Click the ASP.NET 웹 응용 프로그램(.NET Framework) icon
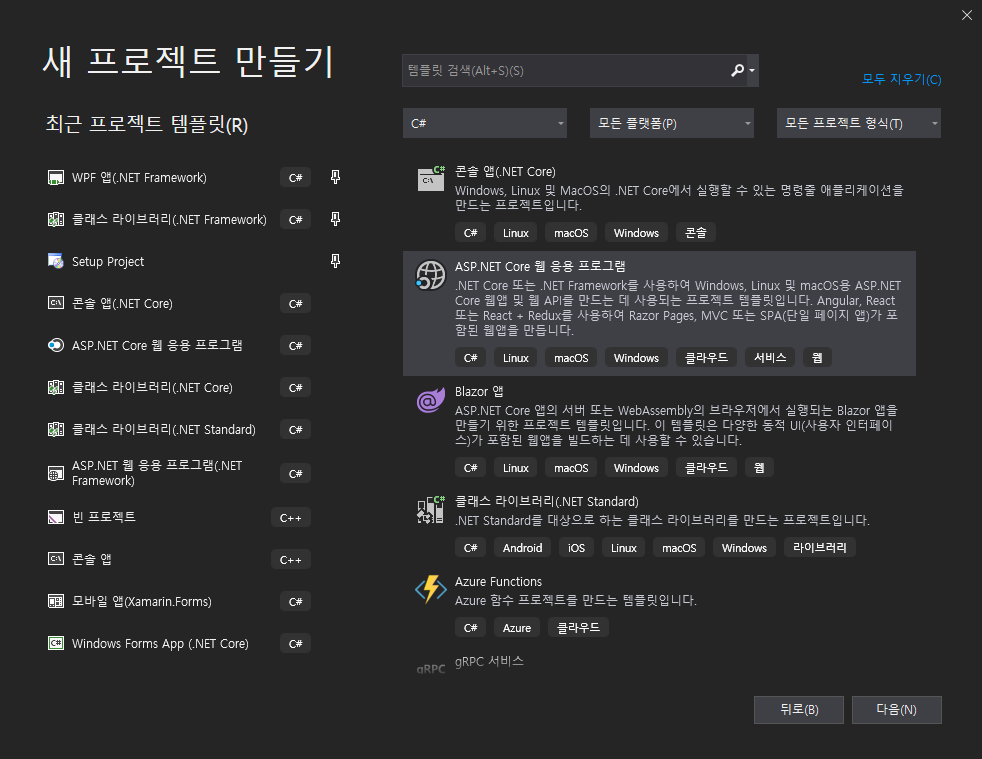 [x=56, y=474]
